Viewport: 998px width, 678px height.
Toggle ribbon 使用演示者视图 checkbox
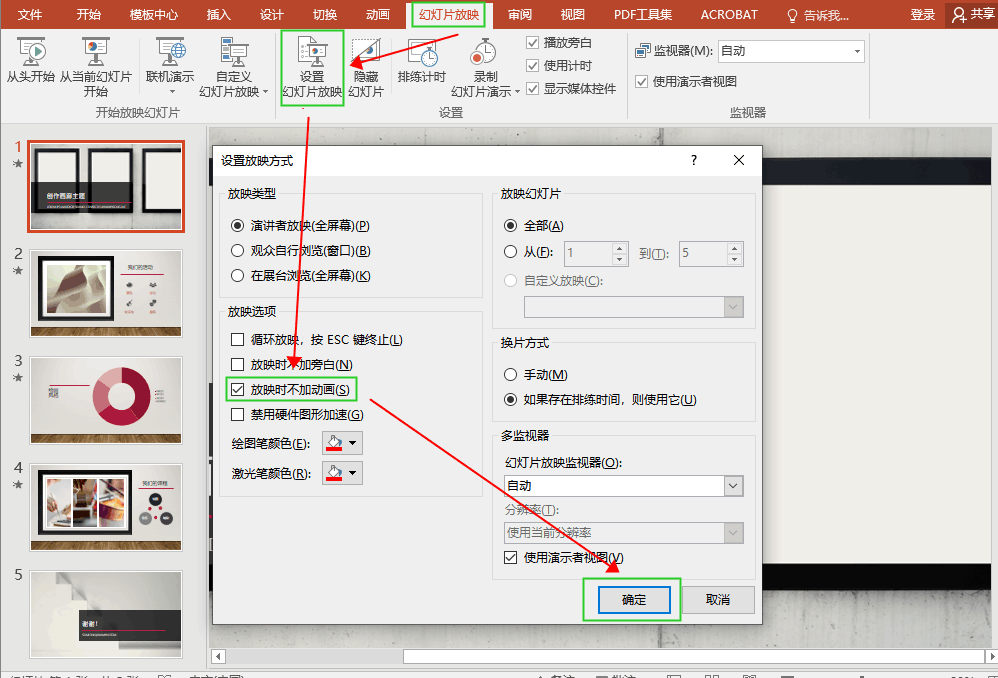[x=642, y=81]
